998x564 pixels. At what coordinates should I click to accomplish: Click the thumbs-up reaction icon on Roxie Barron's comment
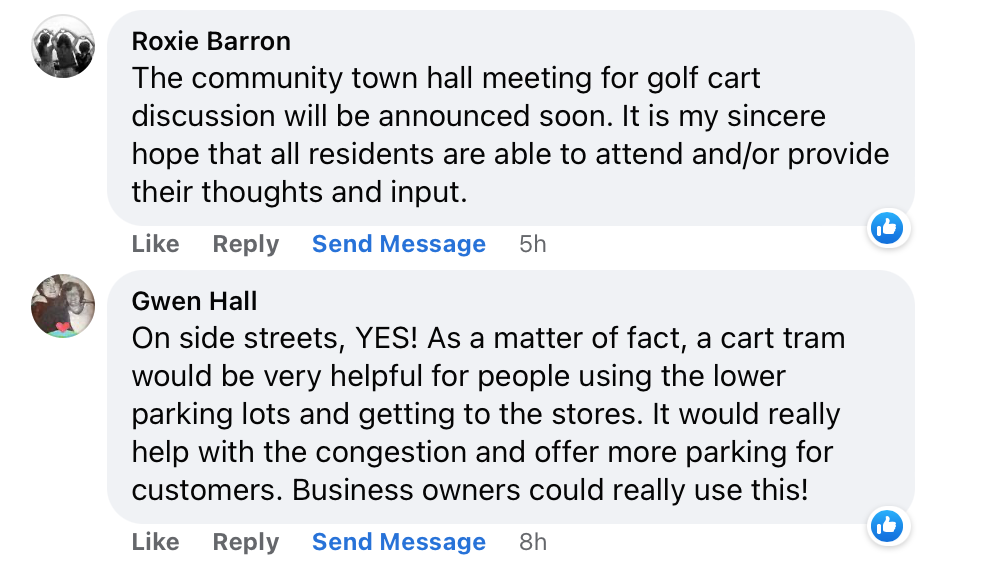(x=886, y=228)
